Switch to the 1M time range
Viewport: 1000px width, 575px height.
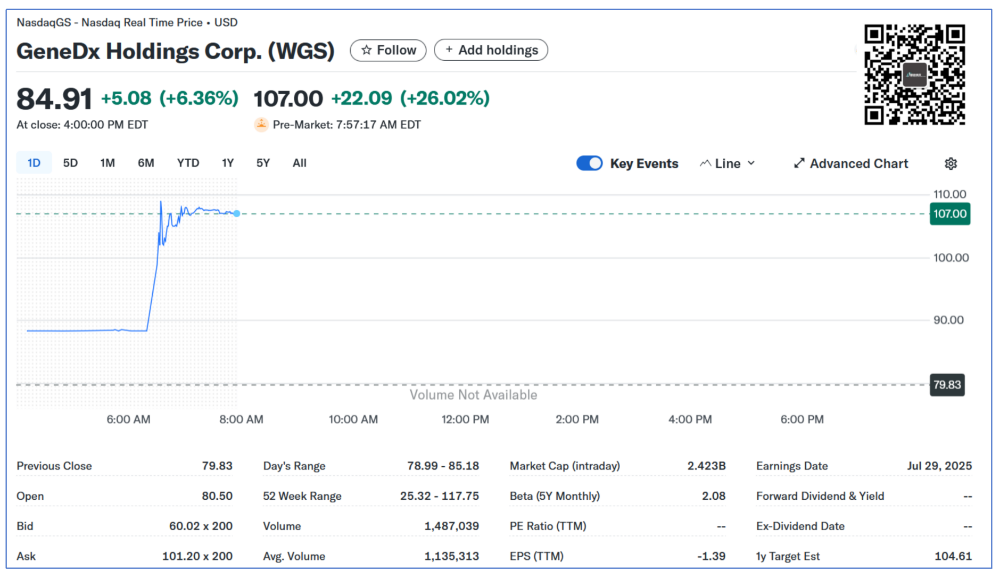pyautogui.click(x=107, y=163)
